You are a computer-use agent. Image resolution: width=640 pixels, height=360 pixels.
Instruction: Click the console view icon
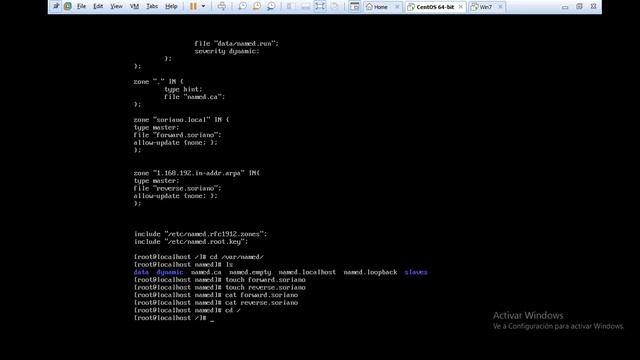(355, 7)
